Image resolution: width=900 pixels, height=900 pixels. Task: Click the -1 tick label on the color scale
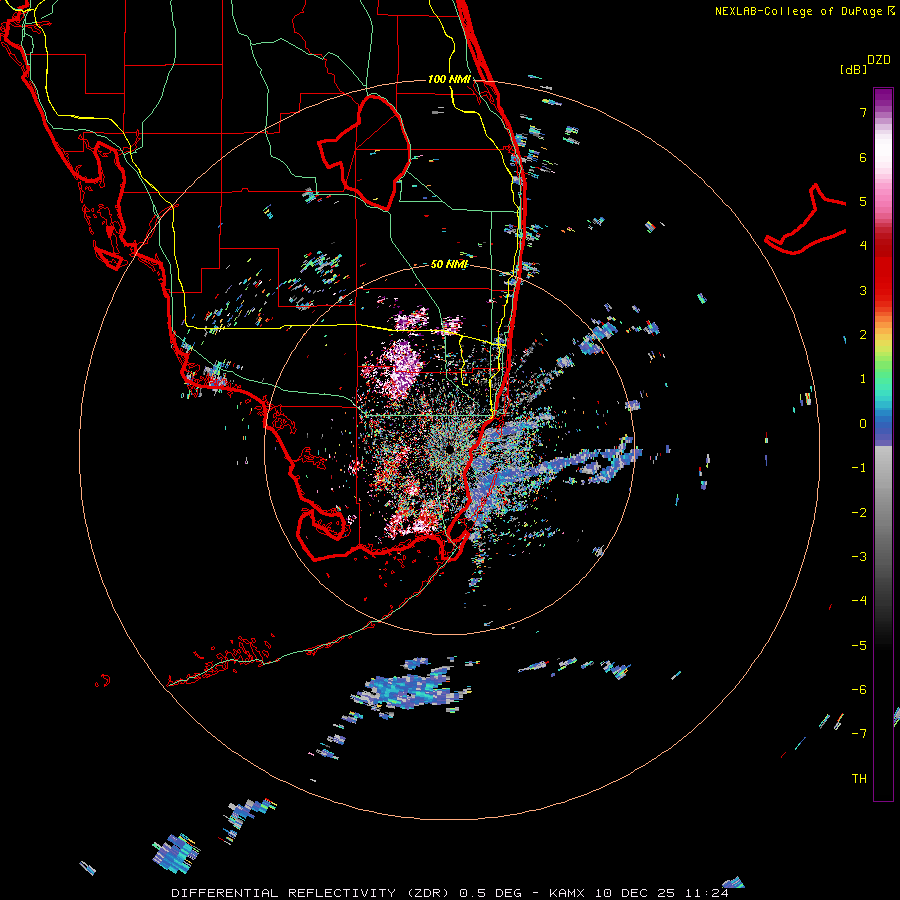point(859,468)
